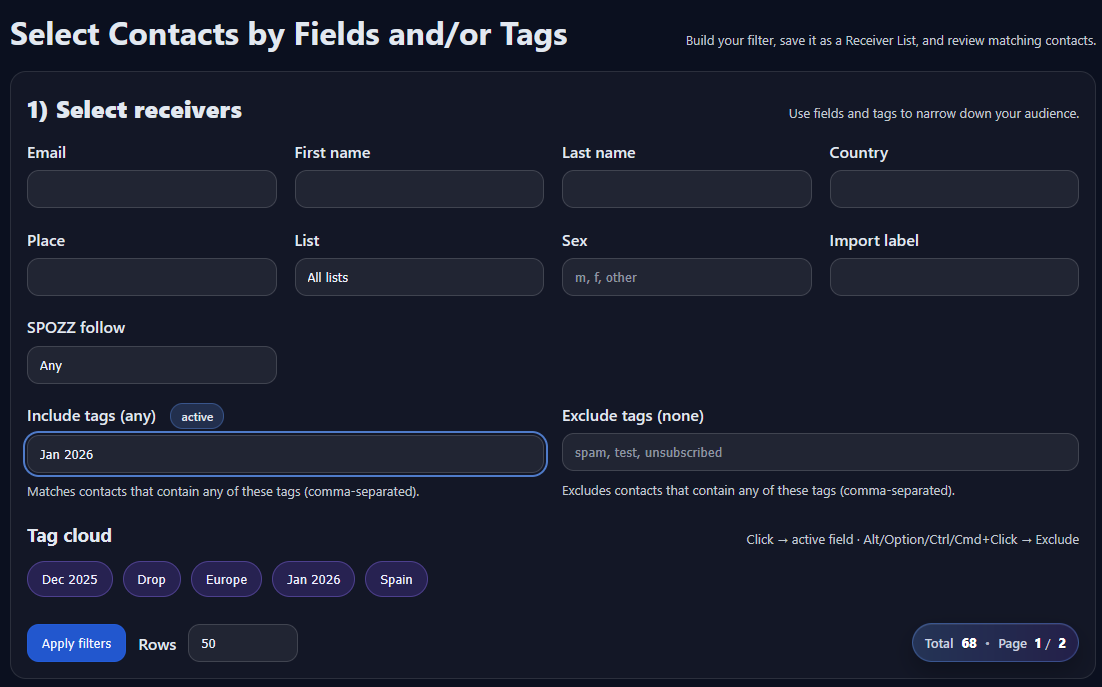Focus the Sex field with m, f, other

pos(686,277)
